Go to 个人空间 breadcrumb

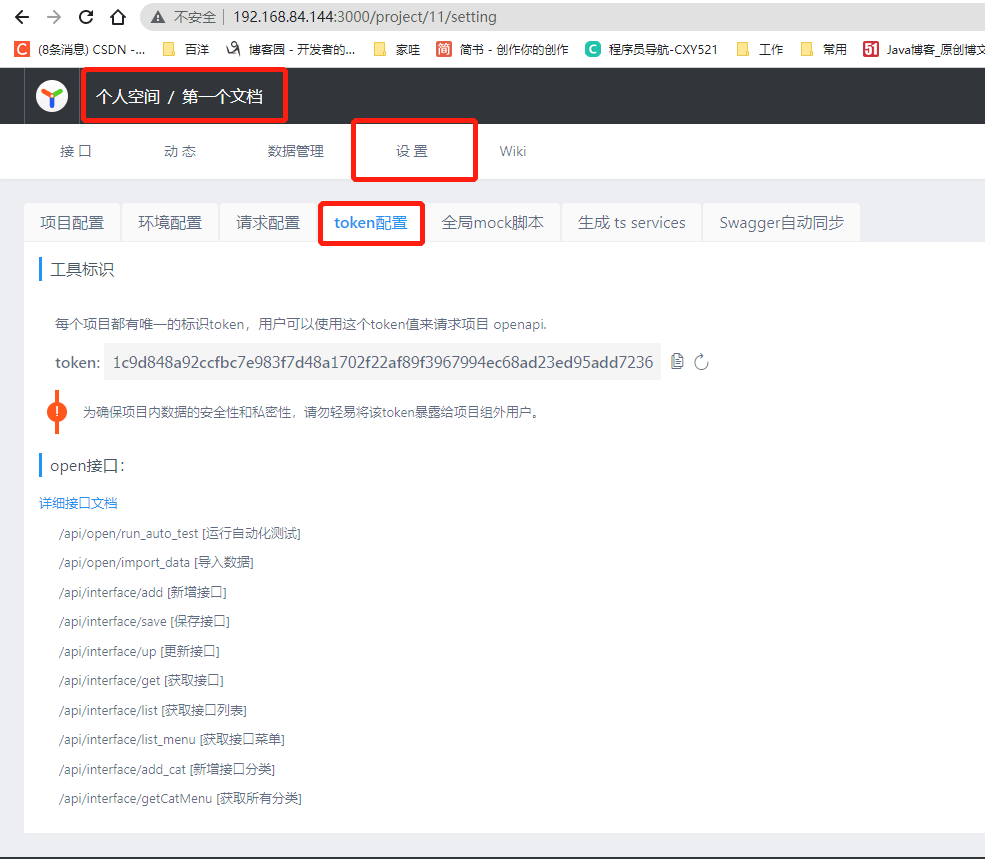tap(128, 96)
